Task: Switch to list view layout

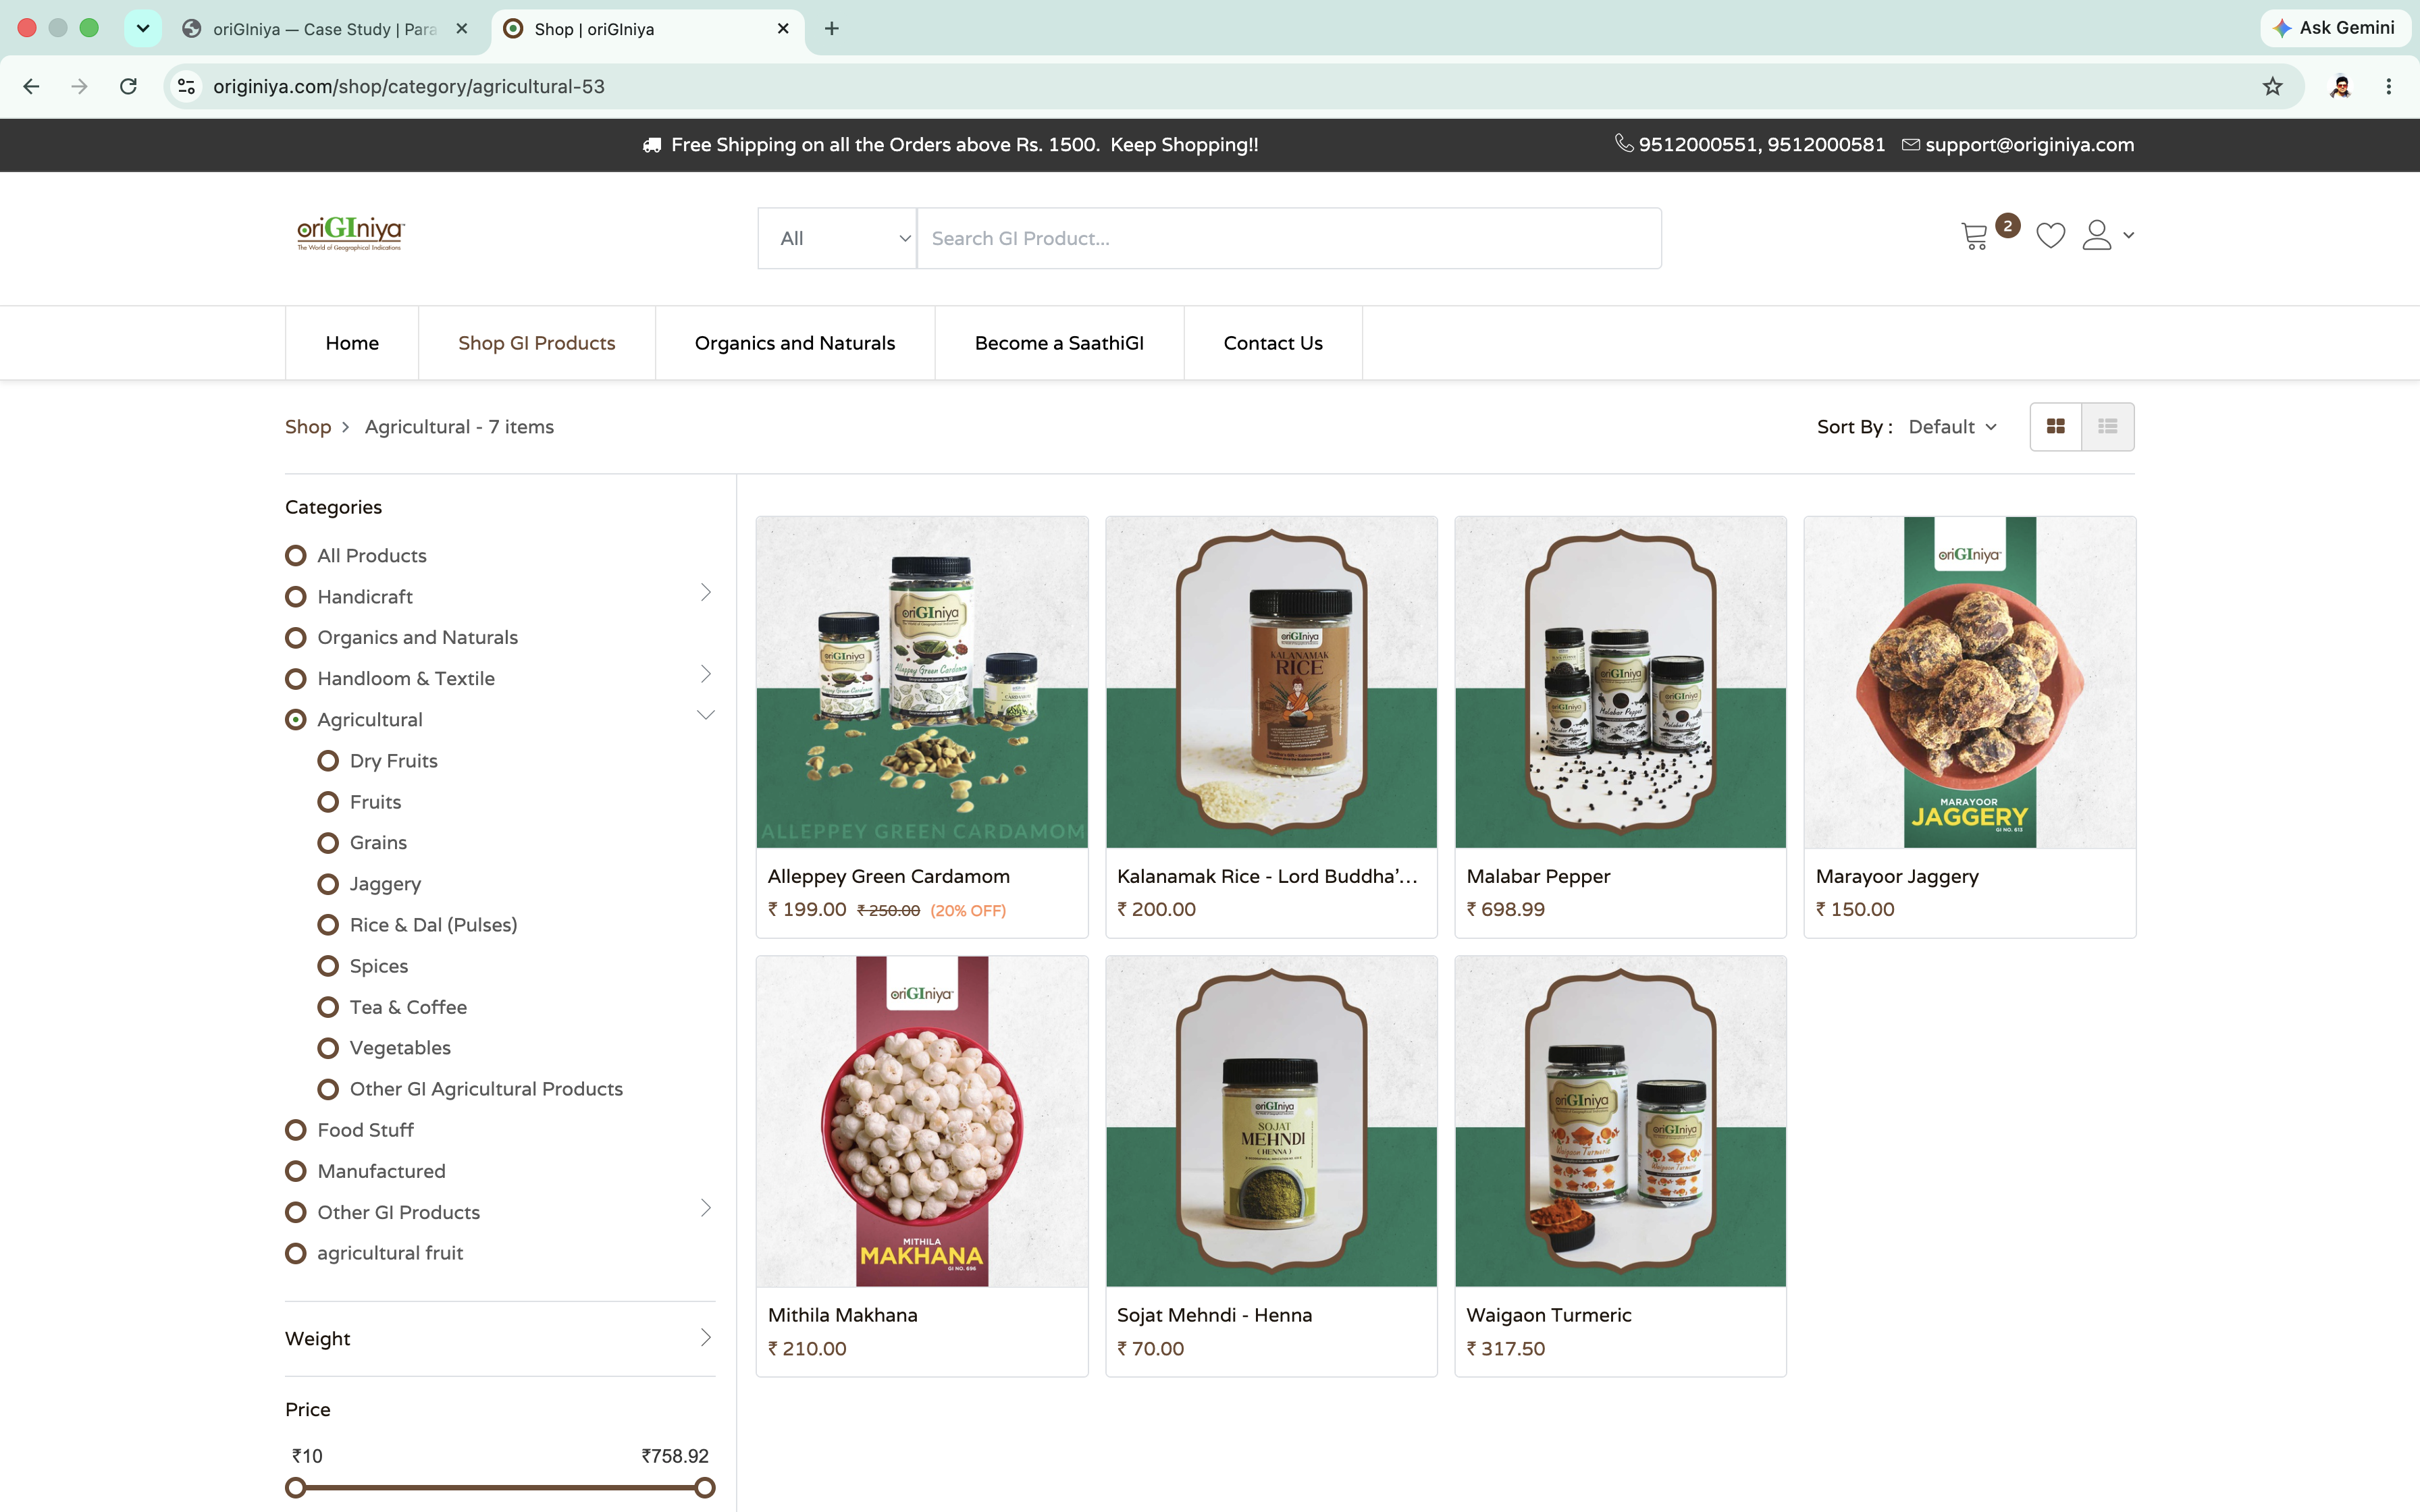Action: pos(2107,427)
